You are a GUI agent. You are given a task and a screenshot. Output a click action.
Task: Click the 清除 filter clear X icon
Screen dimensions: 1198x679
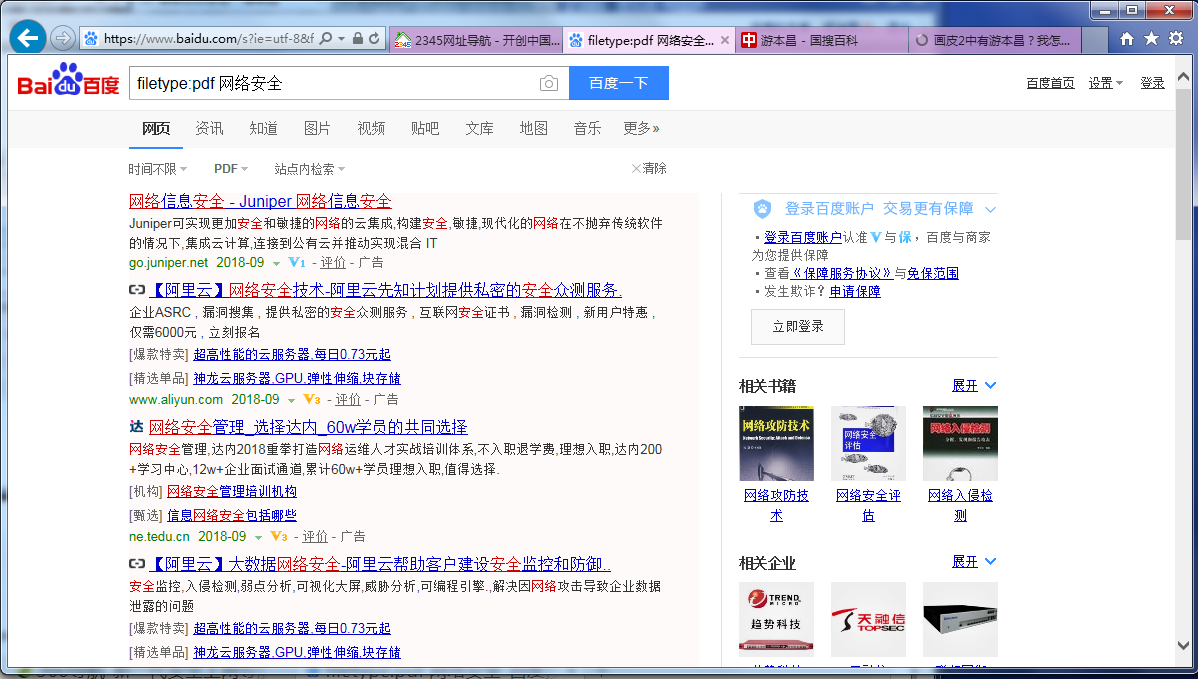(x=636, y=168)
